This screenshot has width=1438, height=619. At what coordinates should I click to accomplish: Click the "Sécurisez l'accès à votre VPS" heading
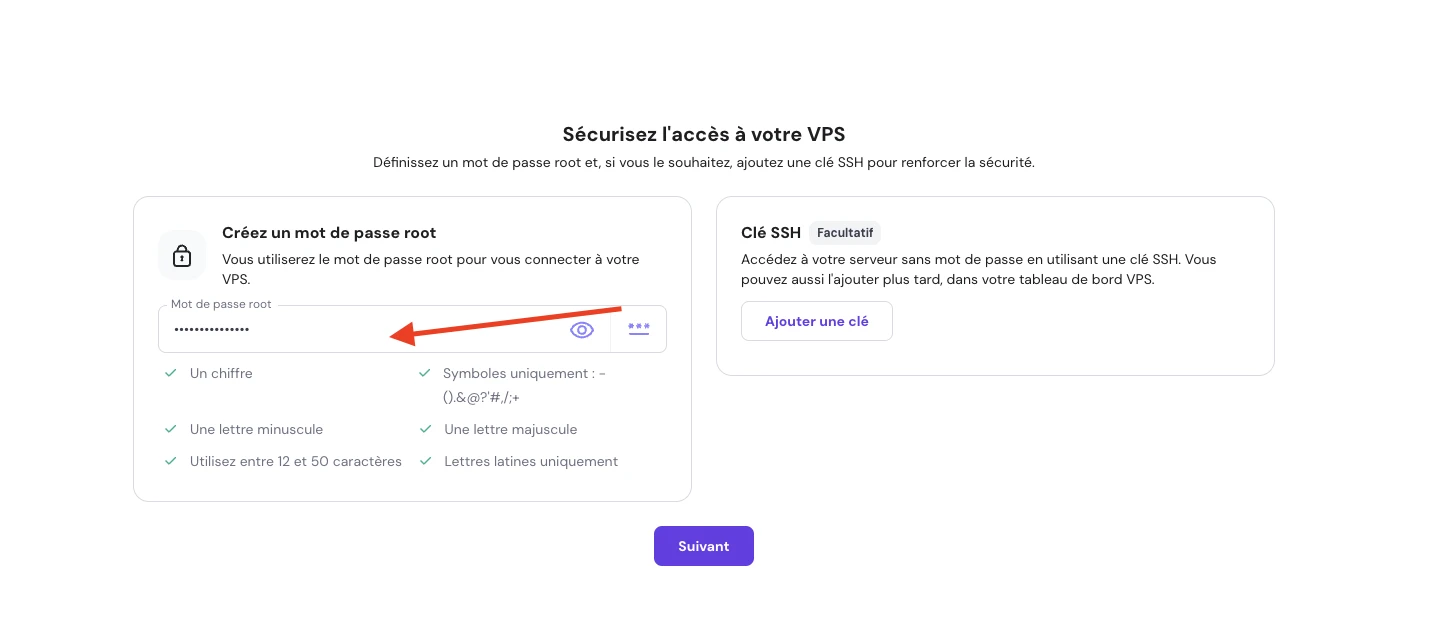[x=711, y=135]
